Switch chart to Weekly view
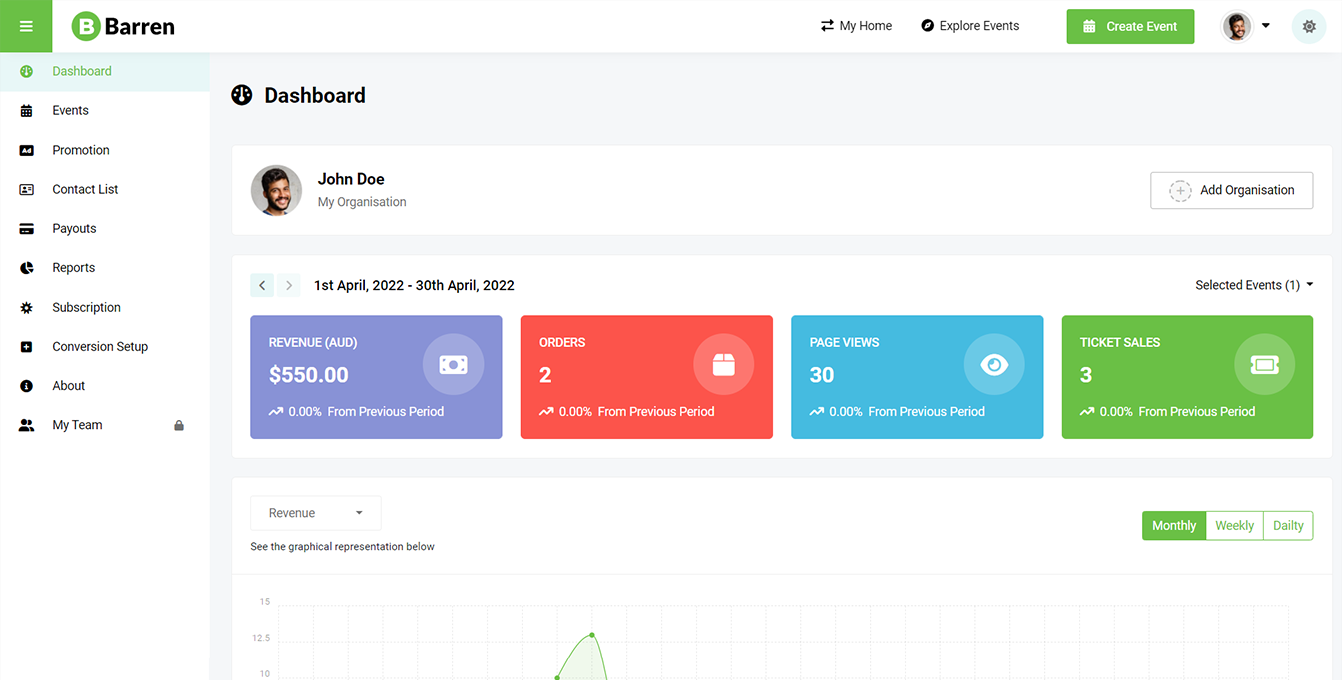The width and height of the screenshot is (1342, 680). [x=1234, y=526]
